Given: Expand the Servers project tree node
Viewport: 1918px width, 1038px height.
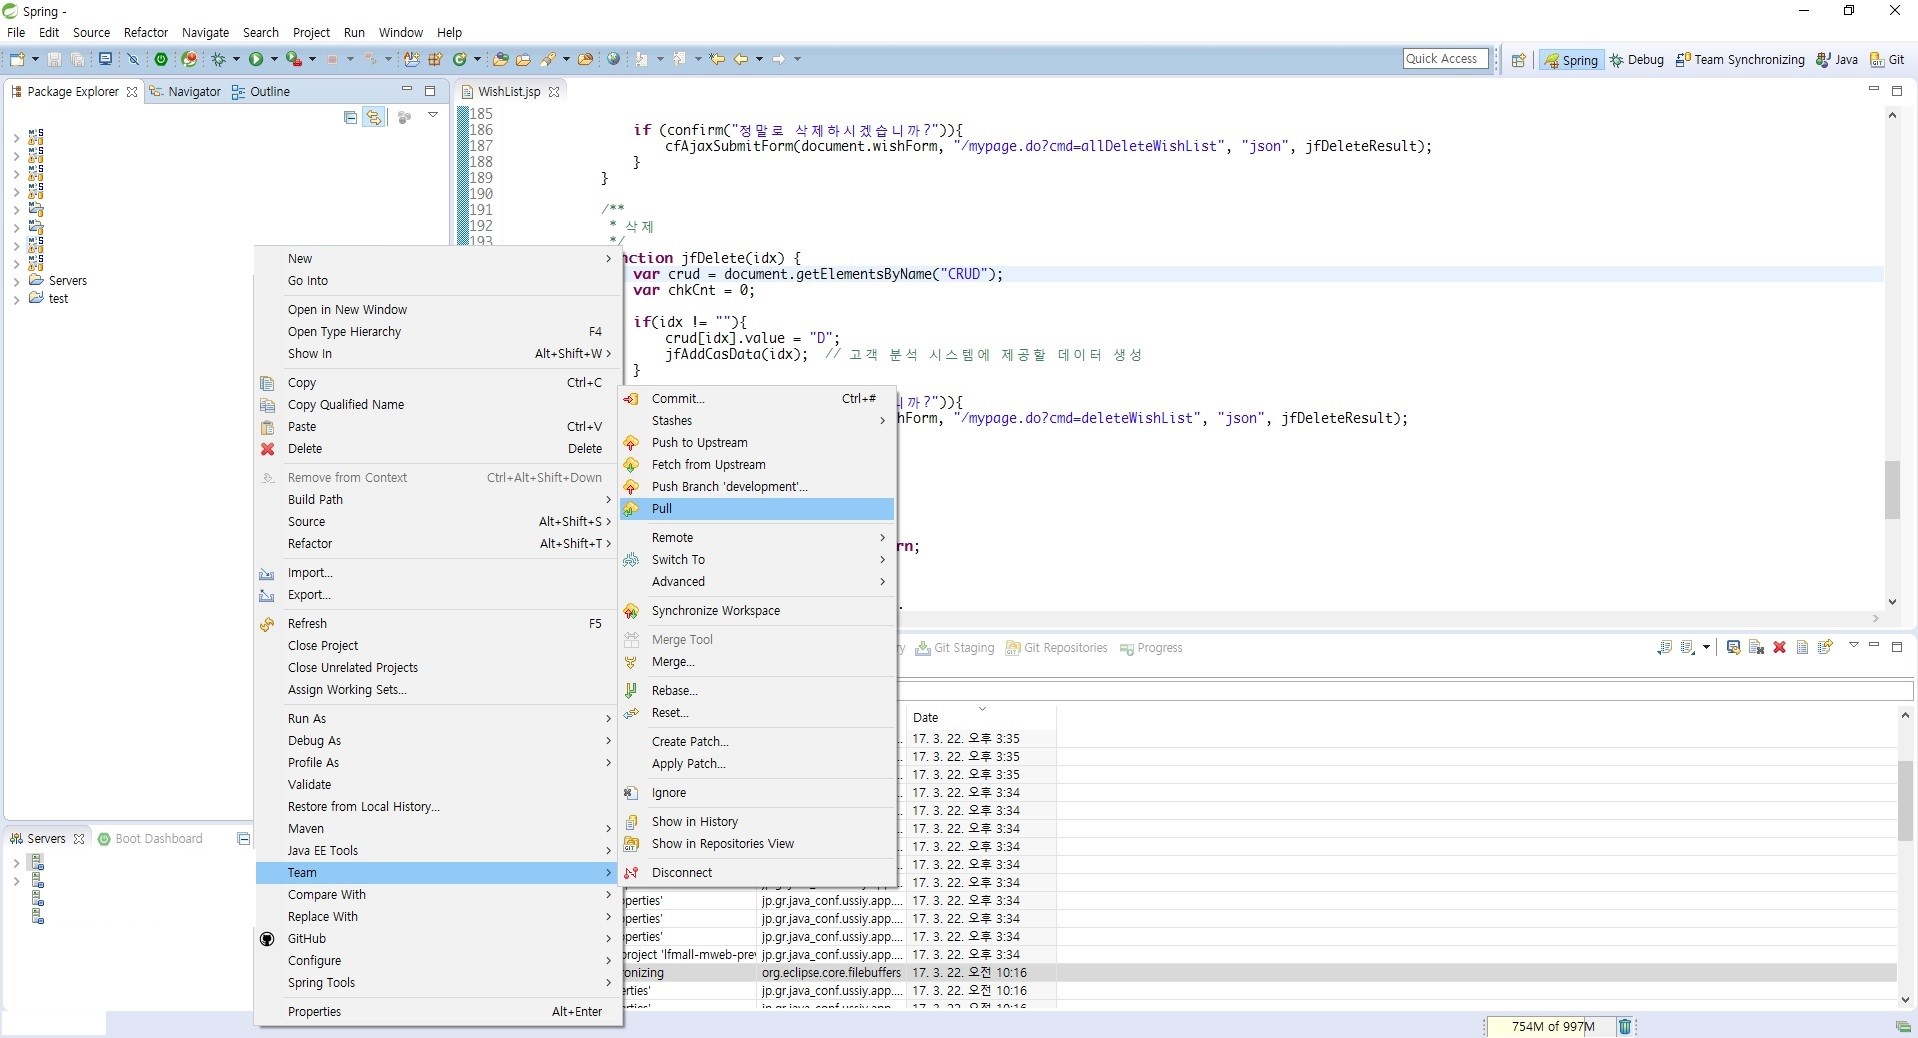Looking at the screenshot, I should click(16, 281).
